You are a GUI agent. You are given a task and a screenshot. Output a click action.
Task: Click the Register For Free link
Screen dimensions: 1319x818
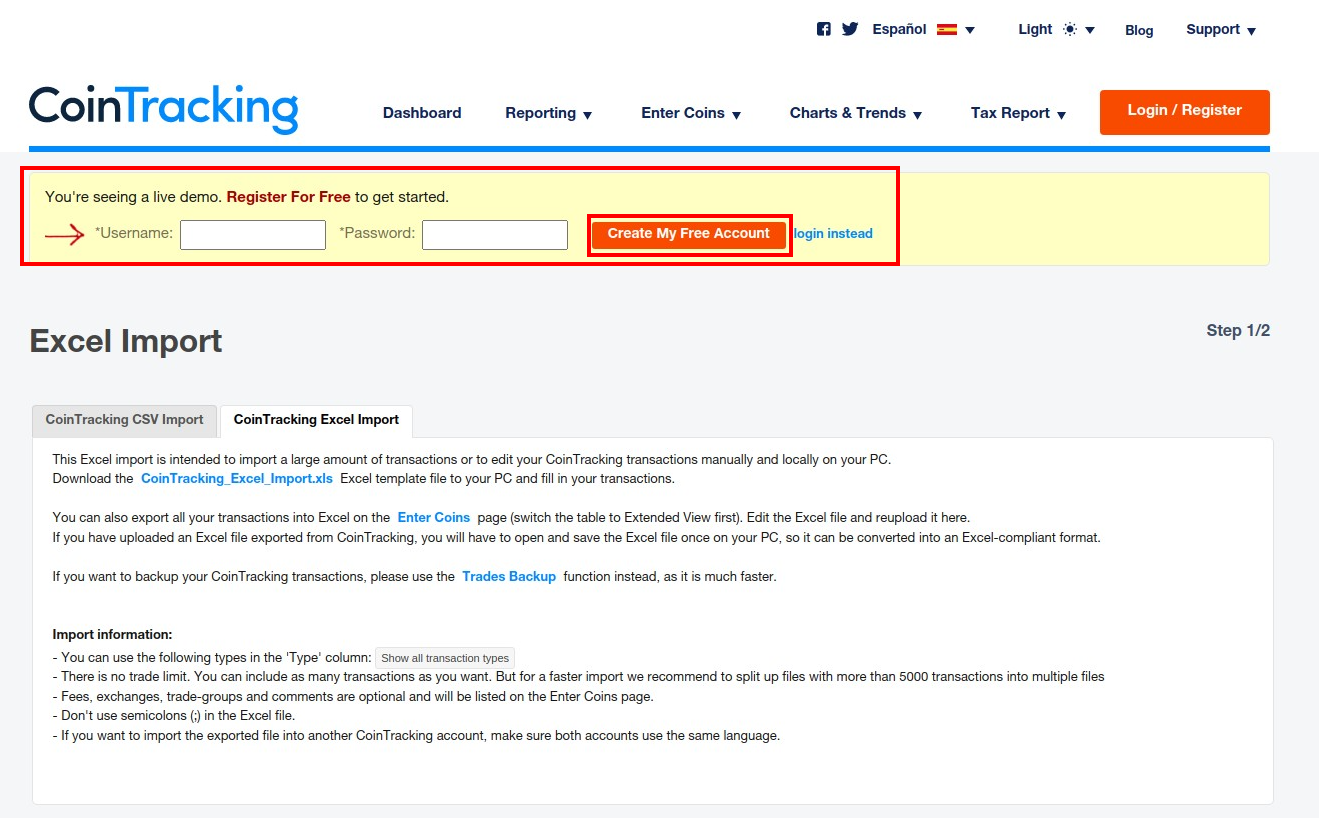(288, 197)
